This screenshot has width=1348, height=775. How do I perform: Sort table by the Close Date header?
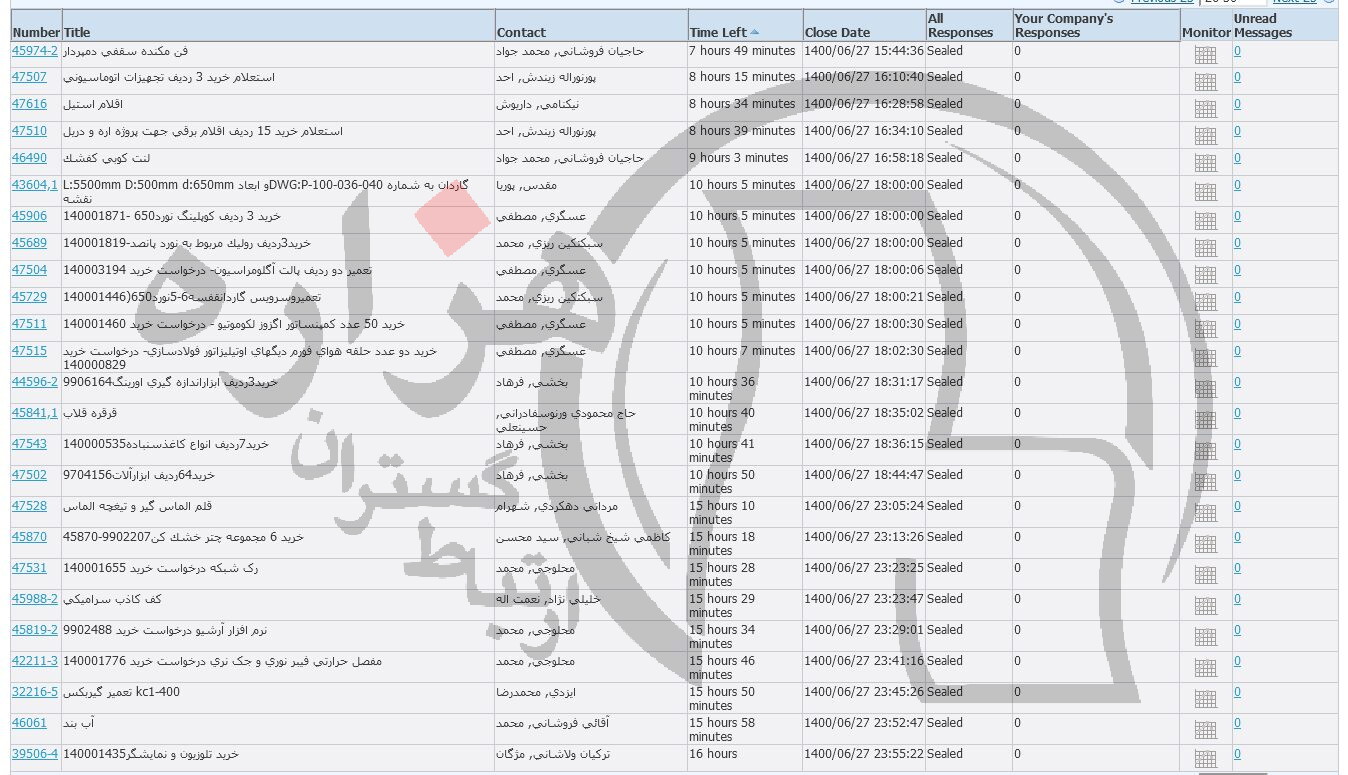click(837, 33)
